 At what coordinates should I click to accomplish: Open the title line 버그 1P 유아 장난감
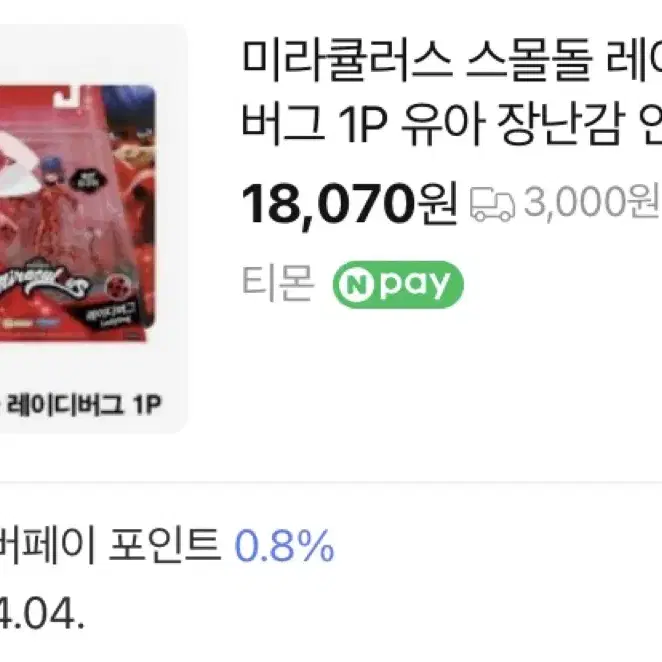point(452,124)
